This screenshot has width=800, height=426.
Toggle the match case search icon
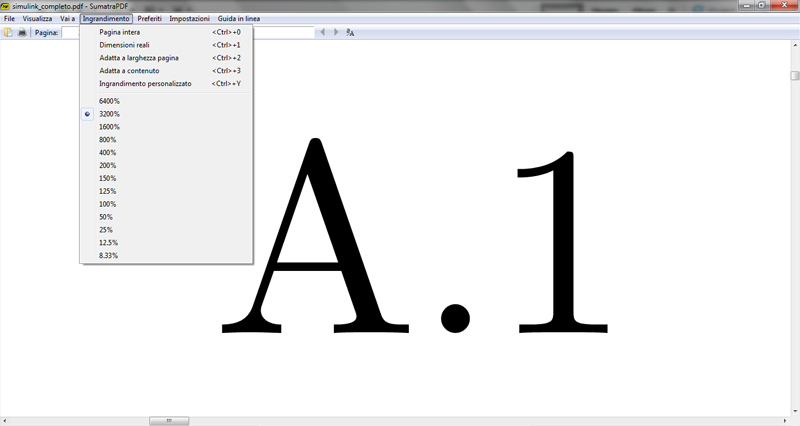pyautogui.click(x=350, y=32)
